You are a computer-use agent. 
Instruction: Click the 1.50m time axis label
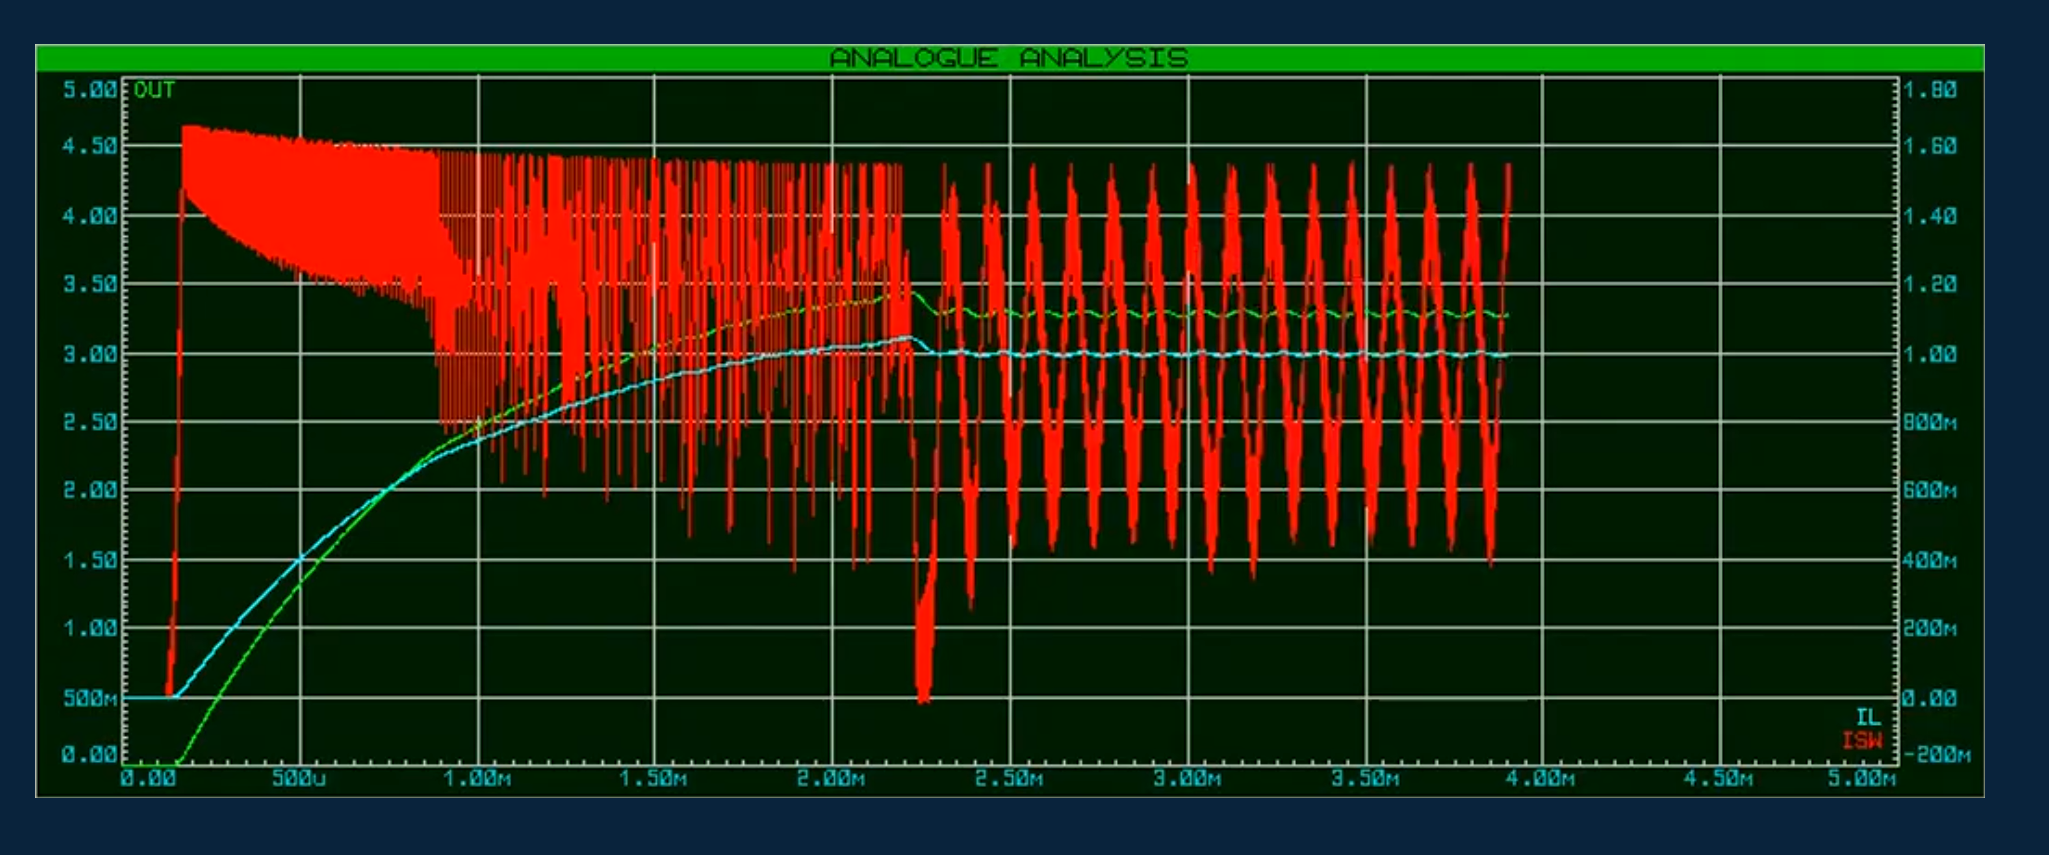tap(653, 778)
